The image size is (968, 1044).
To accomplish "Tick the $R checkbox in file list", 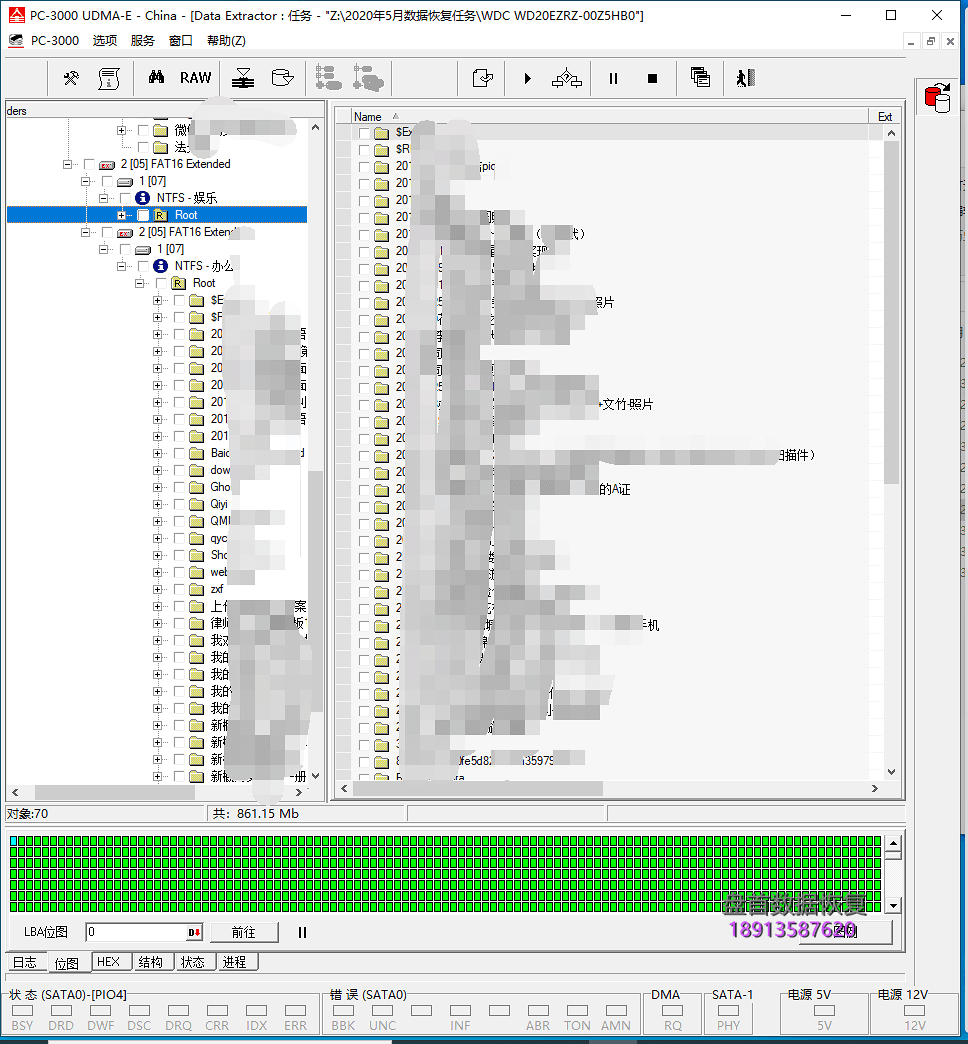I will coord(363,150).
